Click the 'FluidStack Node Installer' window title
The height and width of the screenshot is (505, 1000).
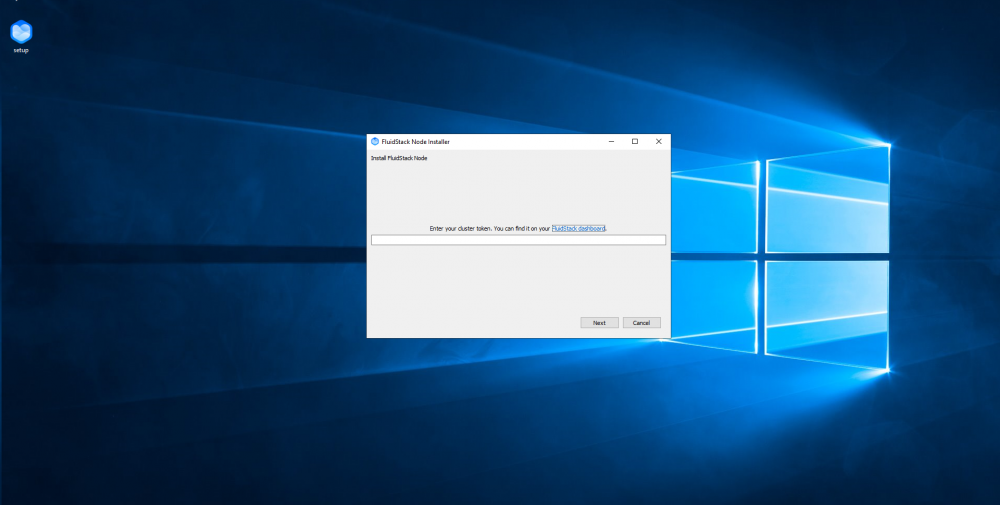point(415,142)
